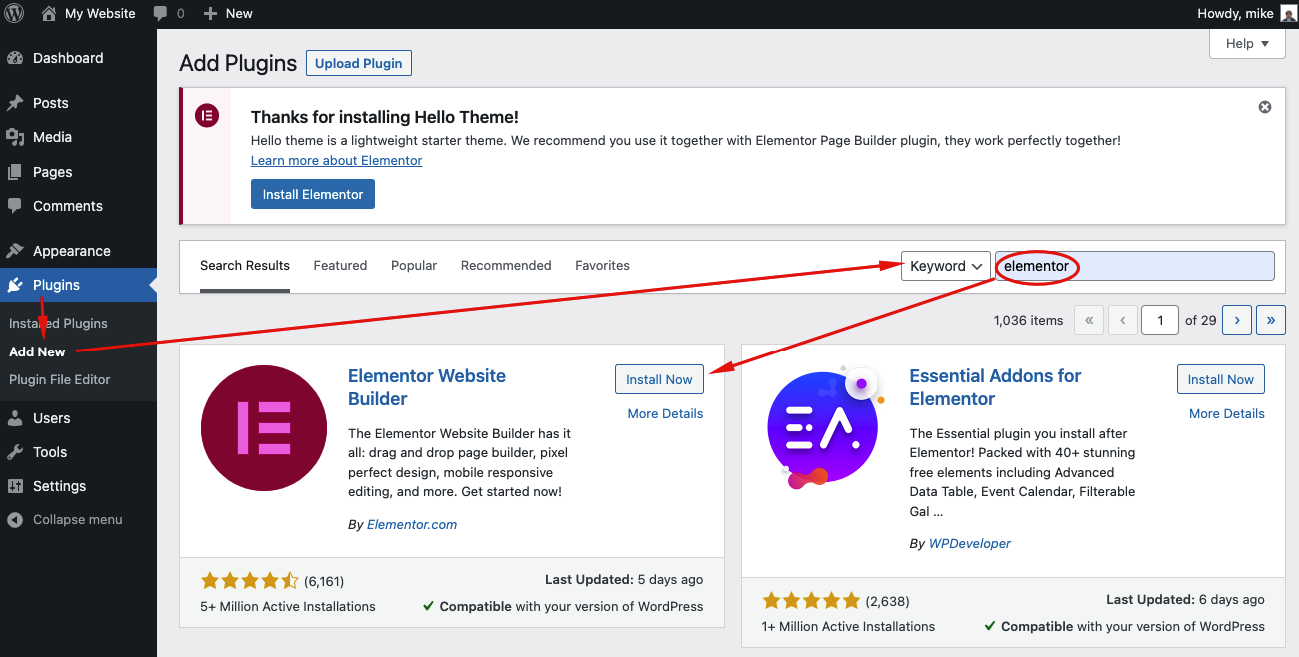Screen dimensions: 1299x657
Task: Open Elementor.com author link
Action: click(412, 524)
